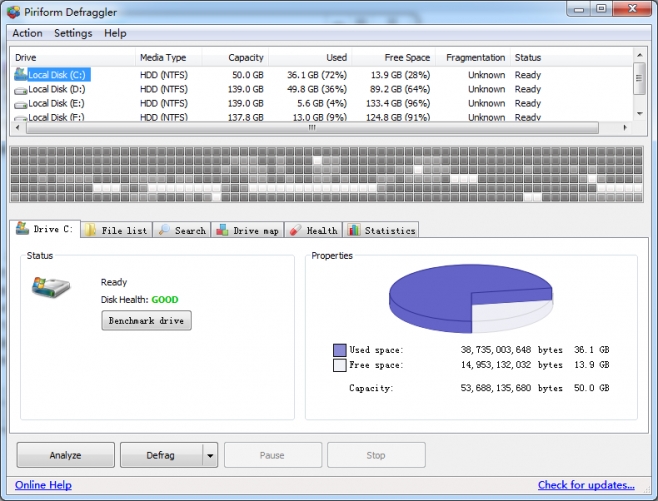Maximize the Defraggler window
The height and width of the screenshot is (501, 658).
(x=601, y=8)
